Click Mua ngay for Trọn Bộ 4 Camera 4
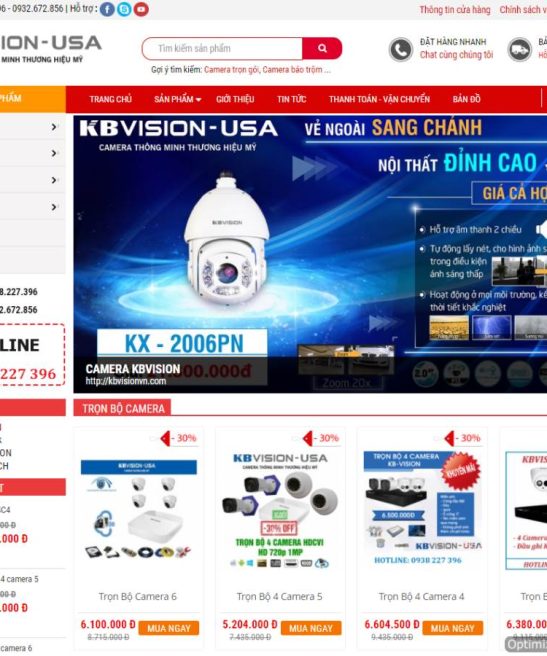The height and width of the screenshot is (656, 547). click(x=453, y=628)
